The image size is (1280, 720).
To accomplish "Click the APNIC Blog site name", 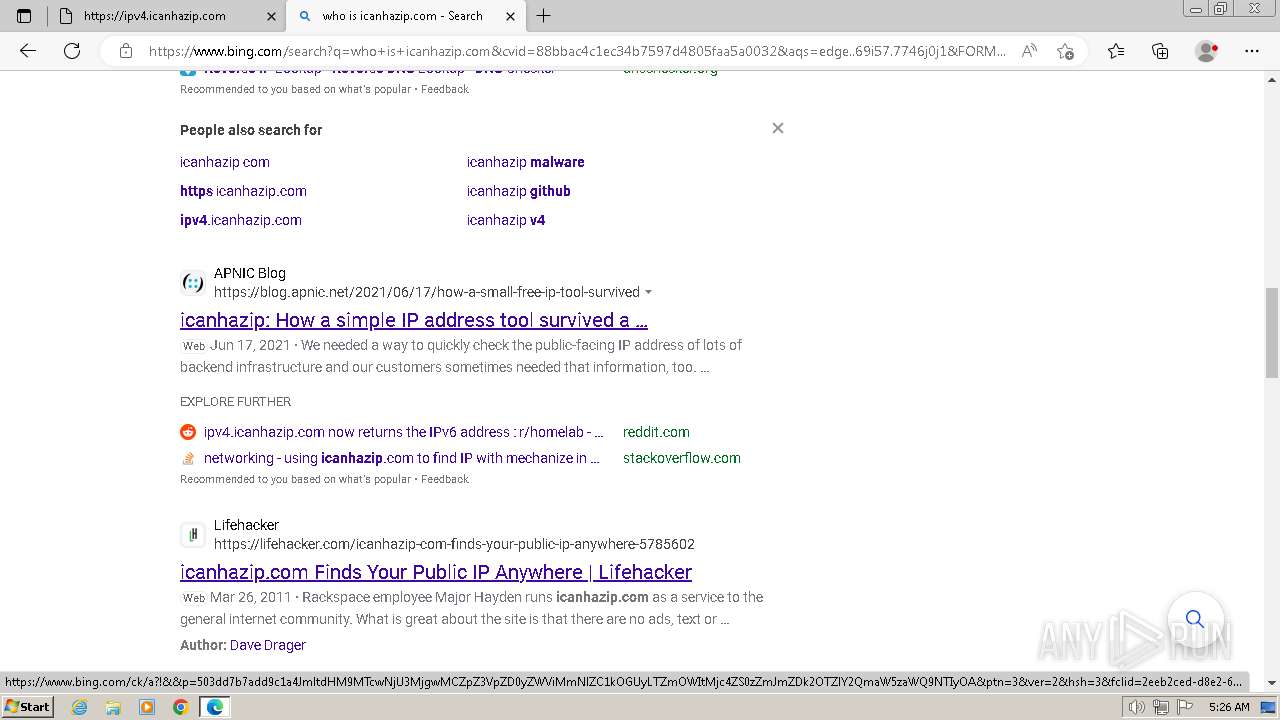I will pyautogui.click(x=250, y=273).
